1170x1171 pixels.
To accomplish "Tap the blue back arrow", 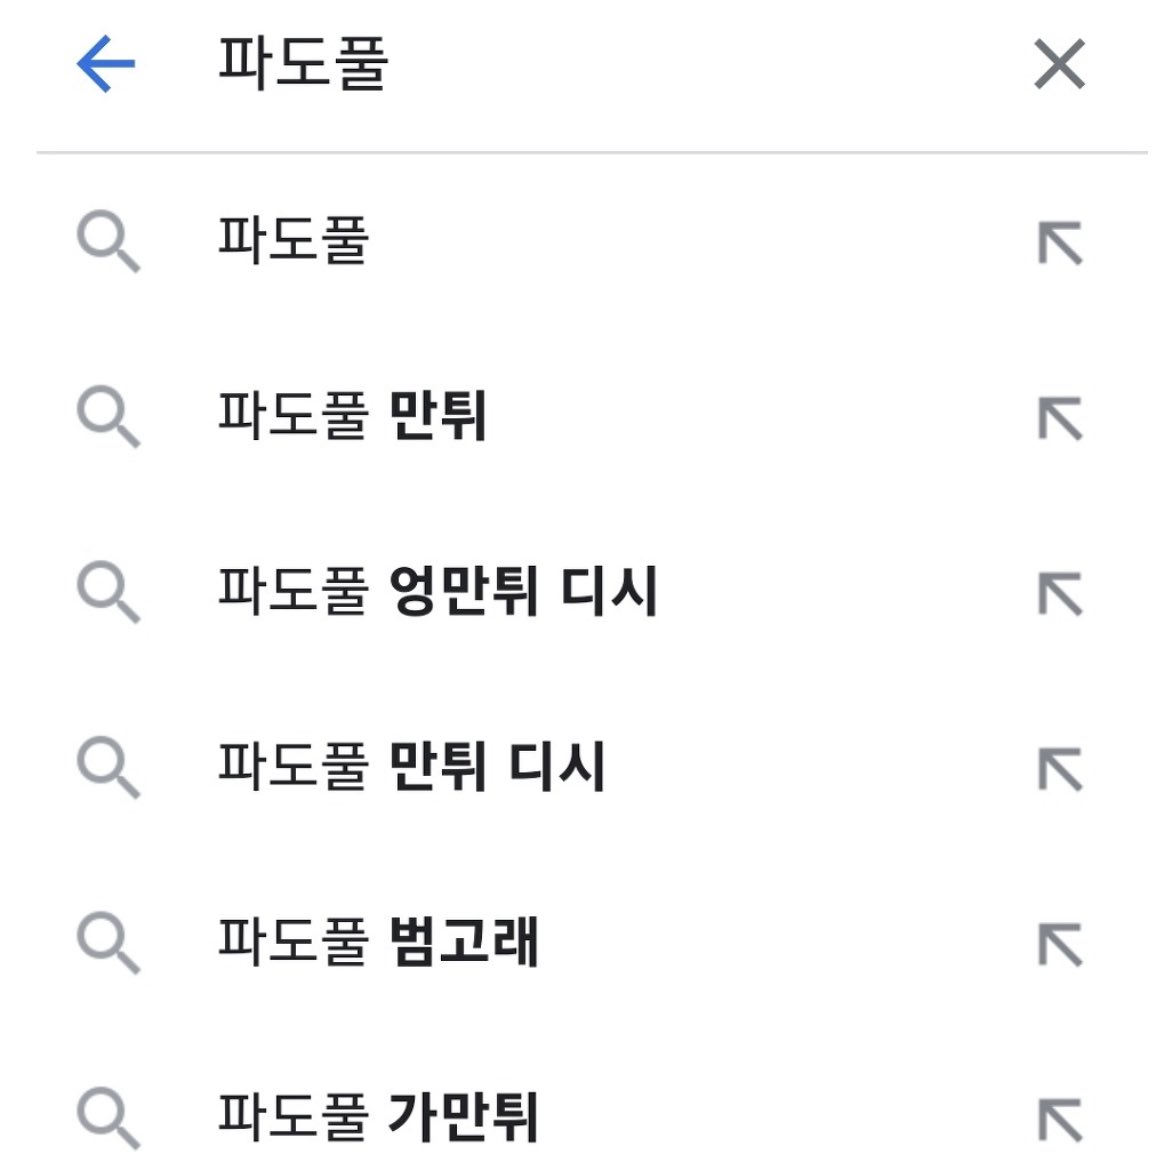I will pyautogui.click(x=106, y=64).
